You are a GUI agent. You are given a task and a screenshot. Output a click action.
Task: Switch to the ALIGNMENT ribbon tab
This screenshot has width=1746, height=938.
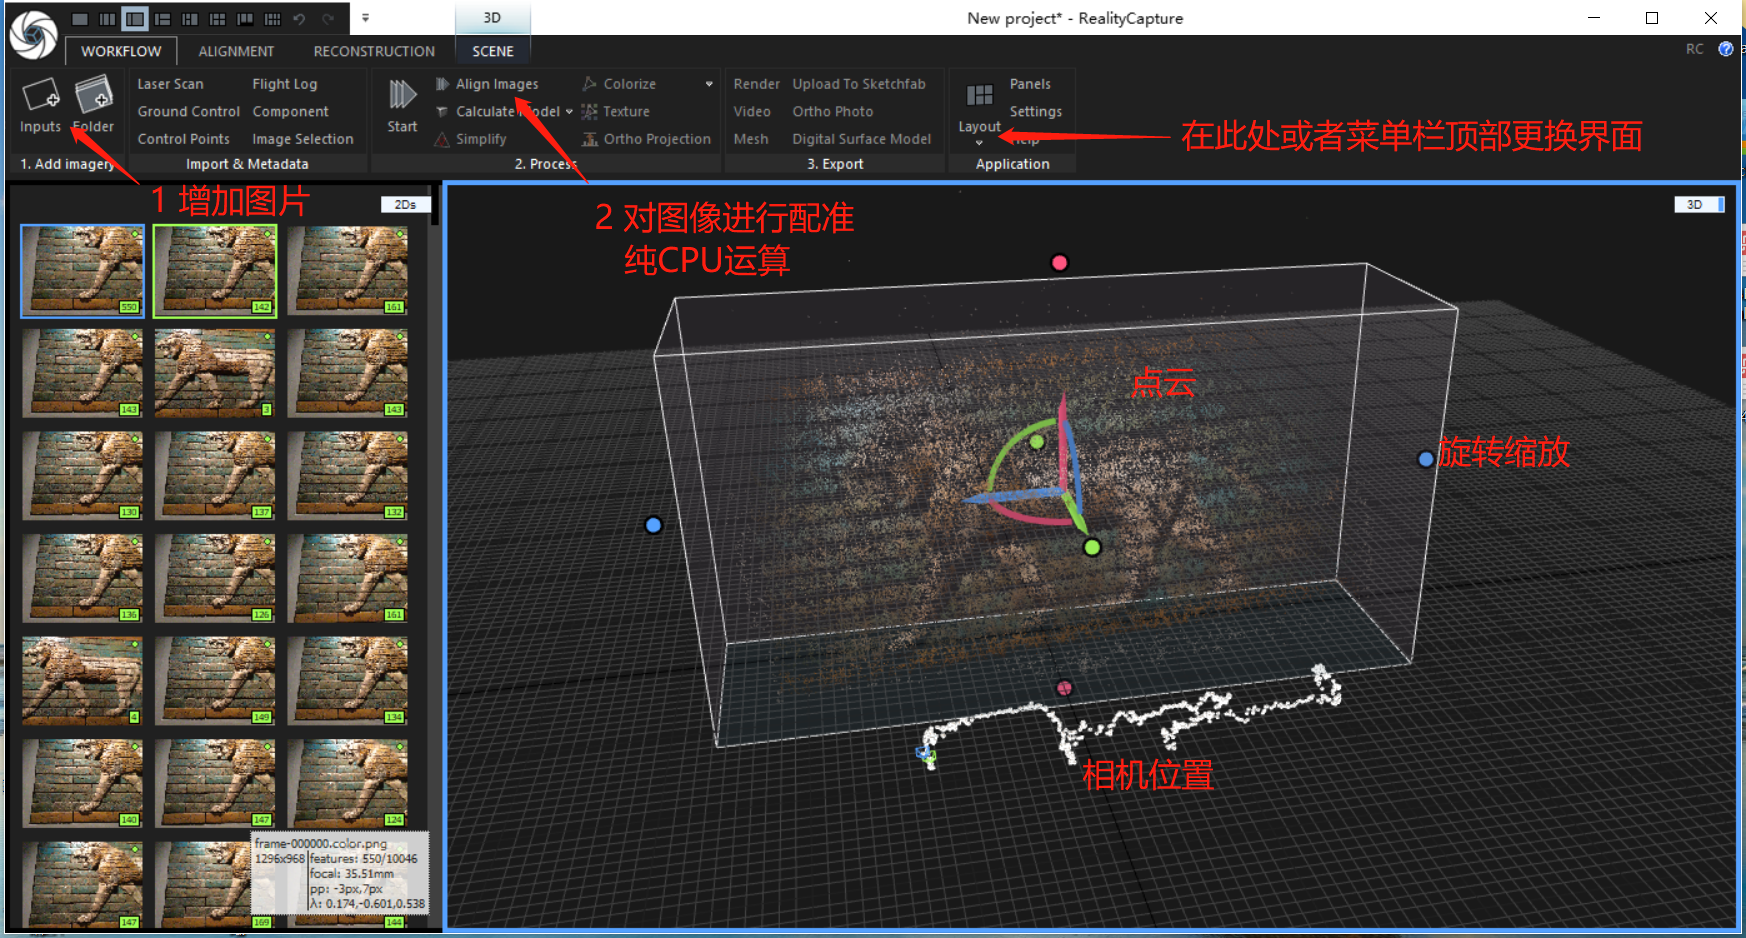[236, 51]
